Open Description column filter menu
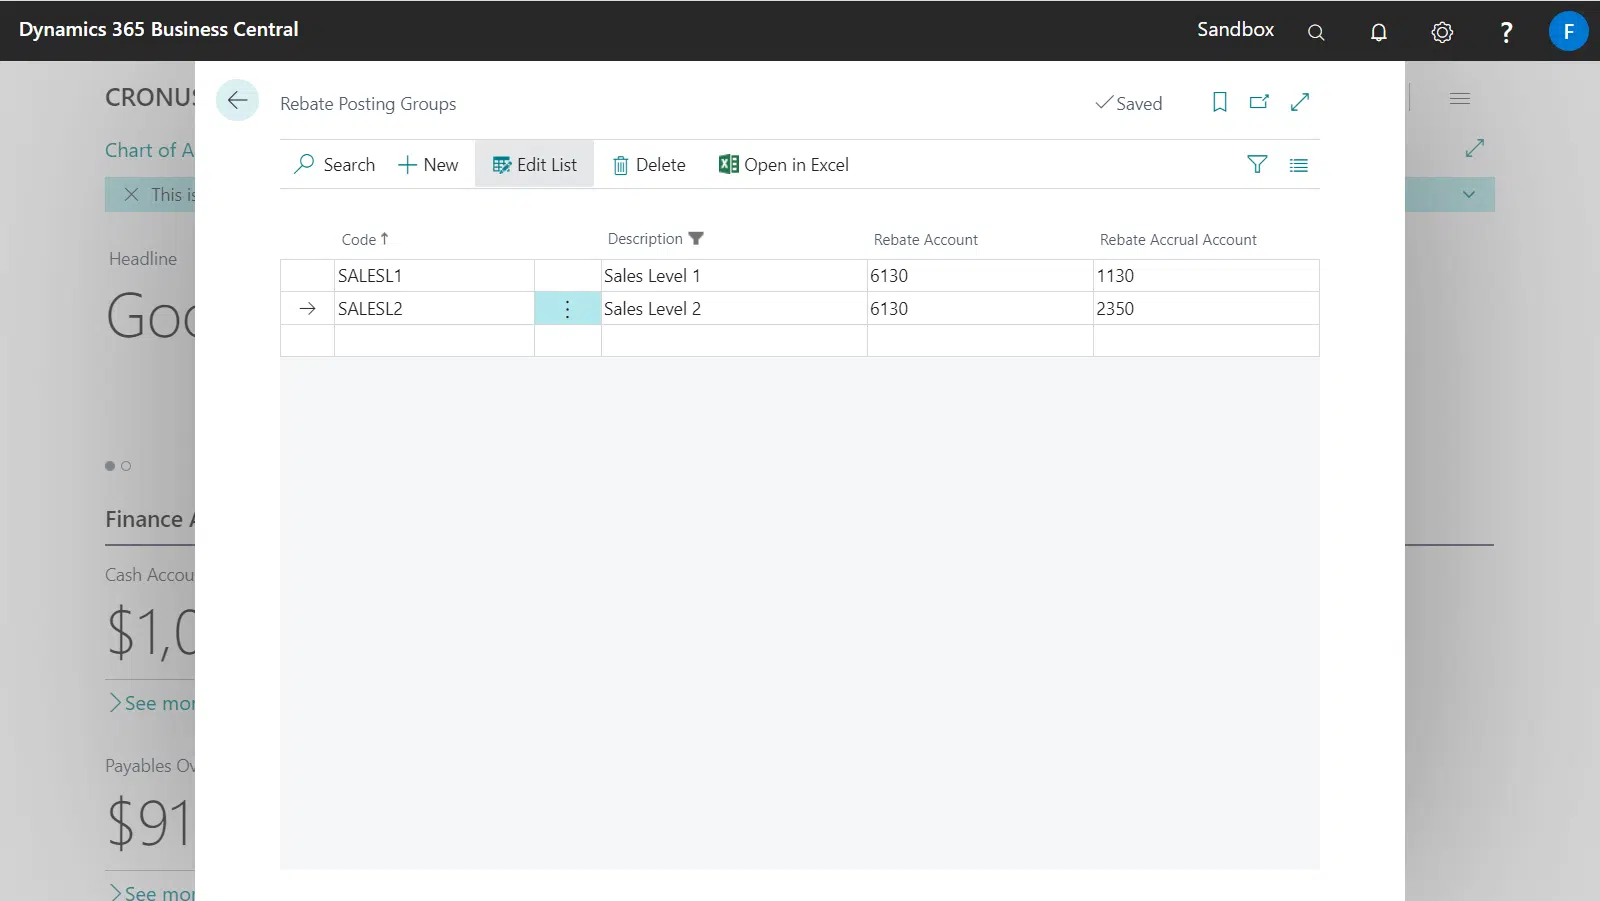This screenshot has height=901, width=1600. (x=696, y=238)
